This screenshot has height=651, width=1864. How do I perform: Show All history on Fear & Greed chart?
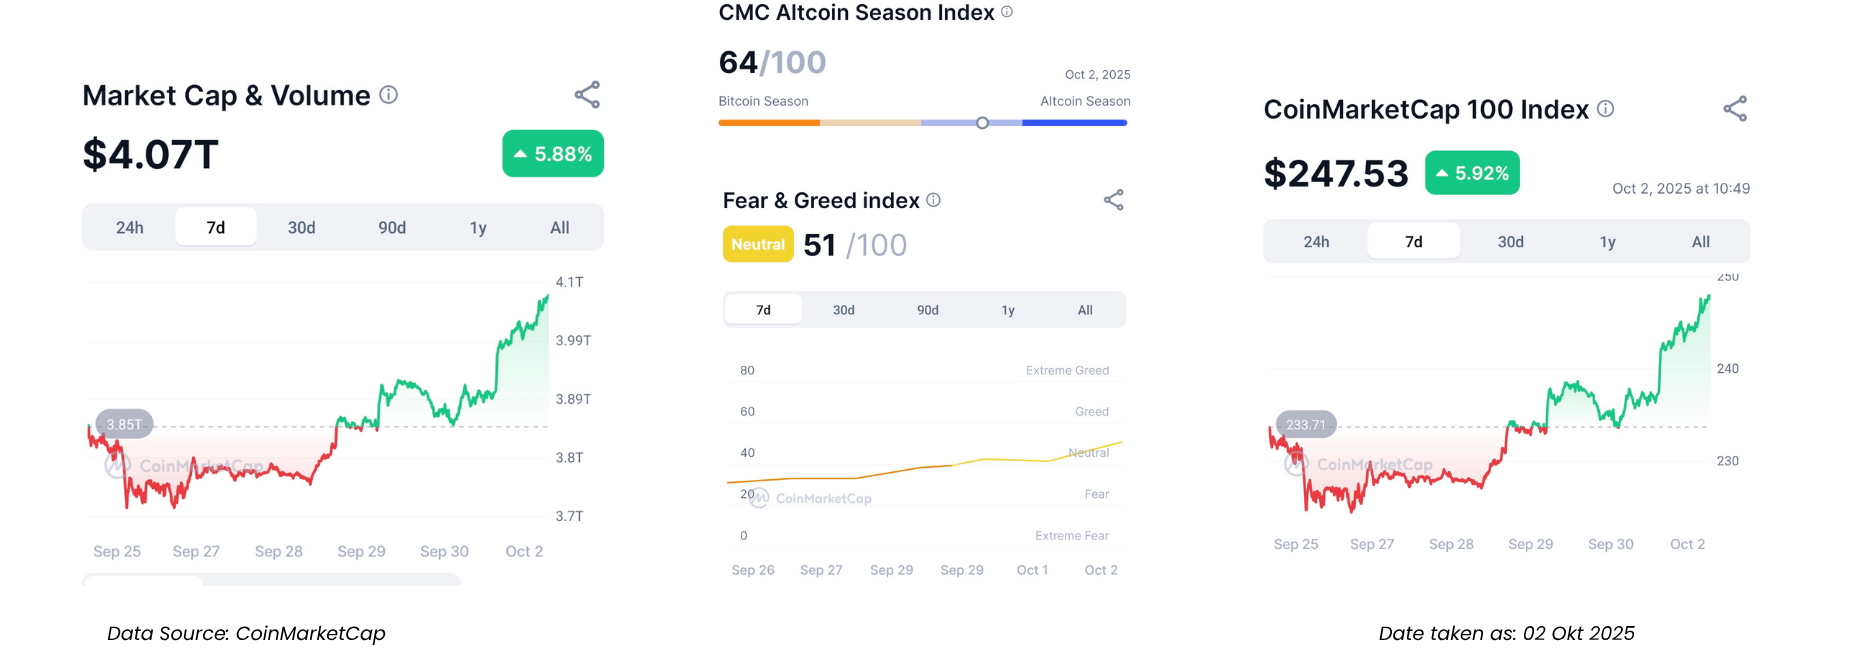pos(1085,310)
